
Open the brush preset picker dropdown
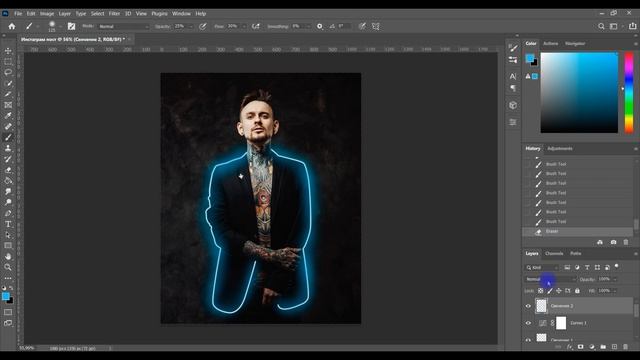[60, 27]
